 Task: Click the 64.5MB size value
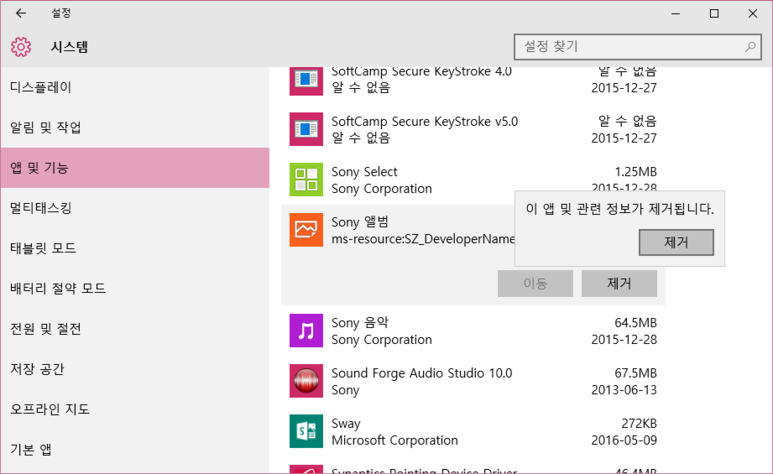click(x=635, y=323)
